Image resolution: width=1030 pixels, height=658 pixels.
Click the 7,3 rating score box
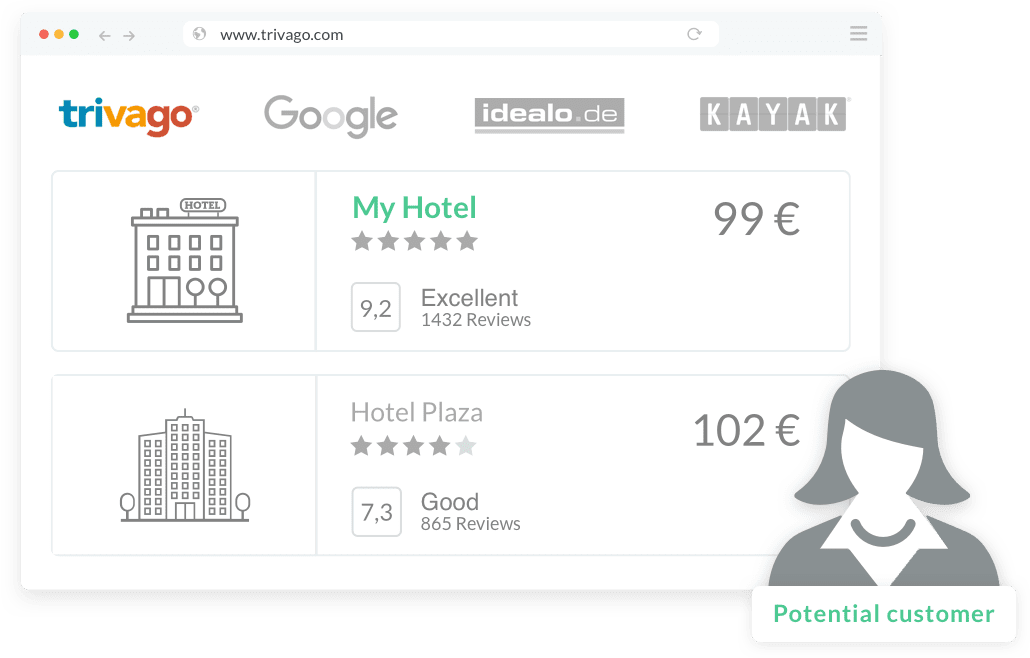click(x=376, y=512)
